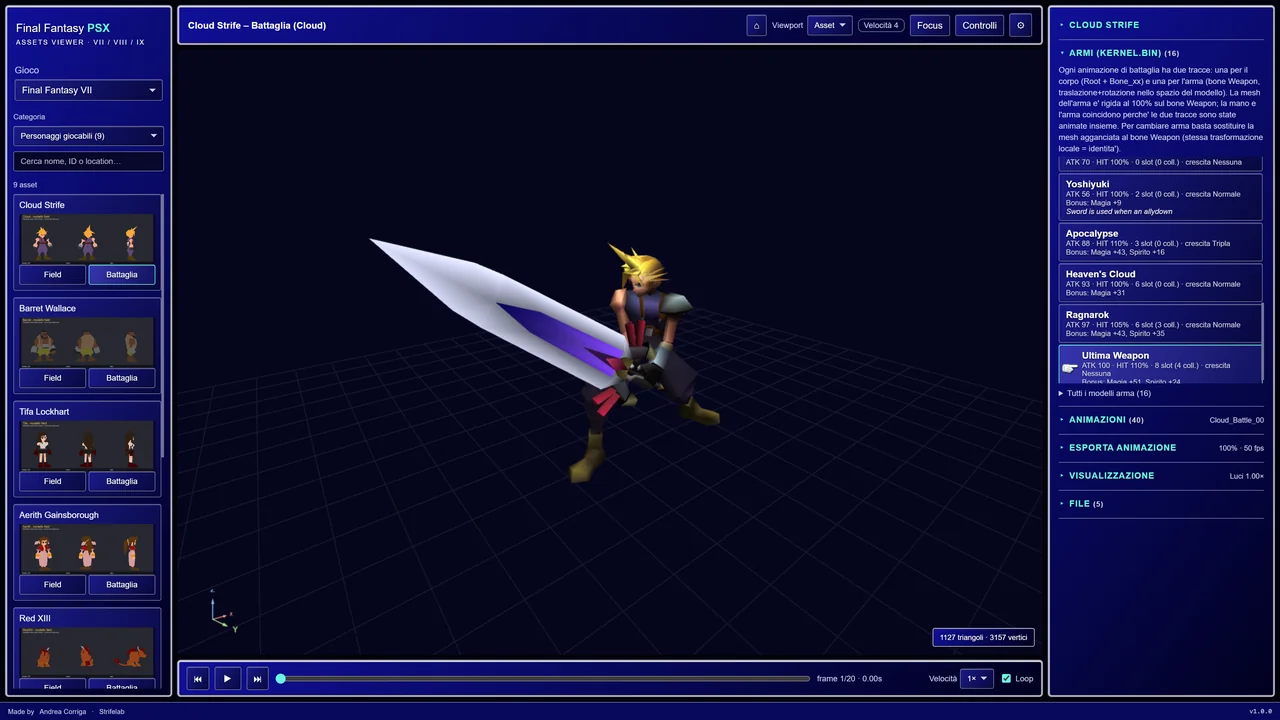Click the Controlli button
The image size is (1280, 720).
979,25
